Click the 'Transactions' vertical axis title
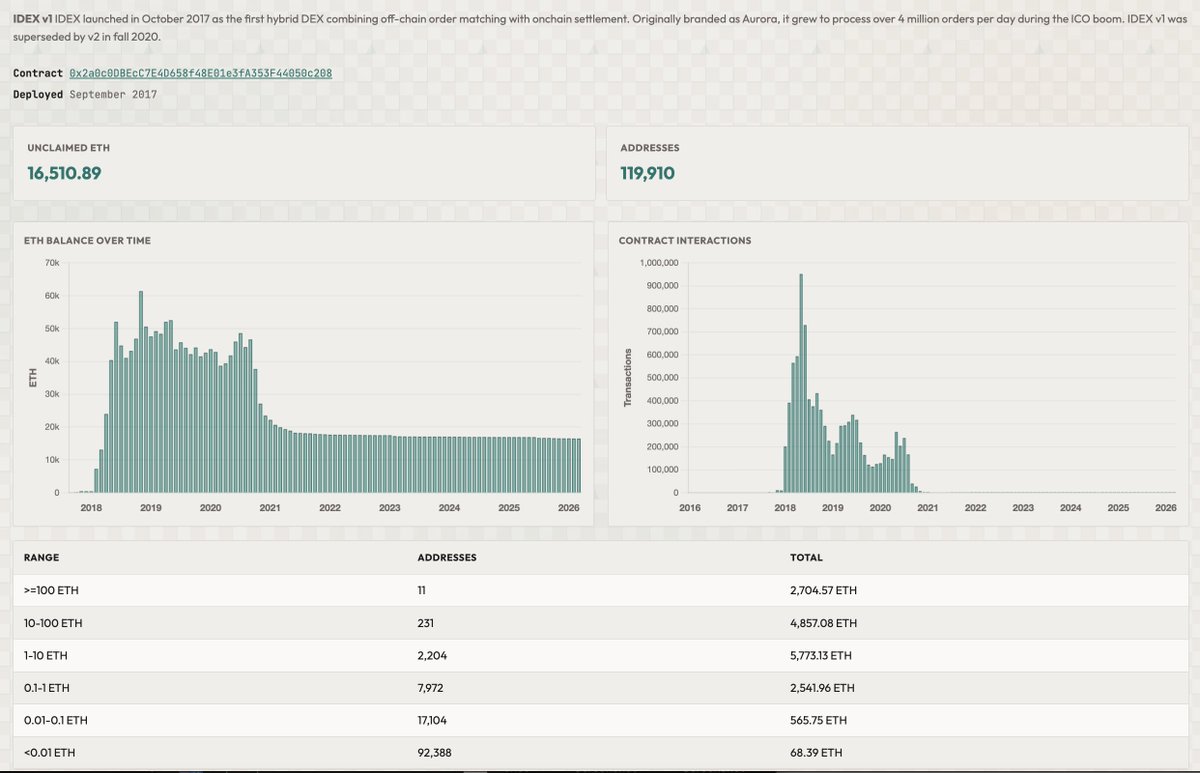The width and height of the screenshot is (1200, 773). point(628,377)
